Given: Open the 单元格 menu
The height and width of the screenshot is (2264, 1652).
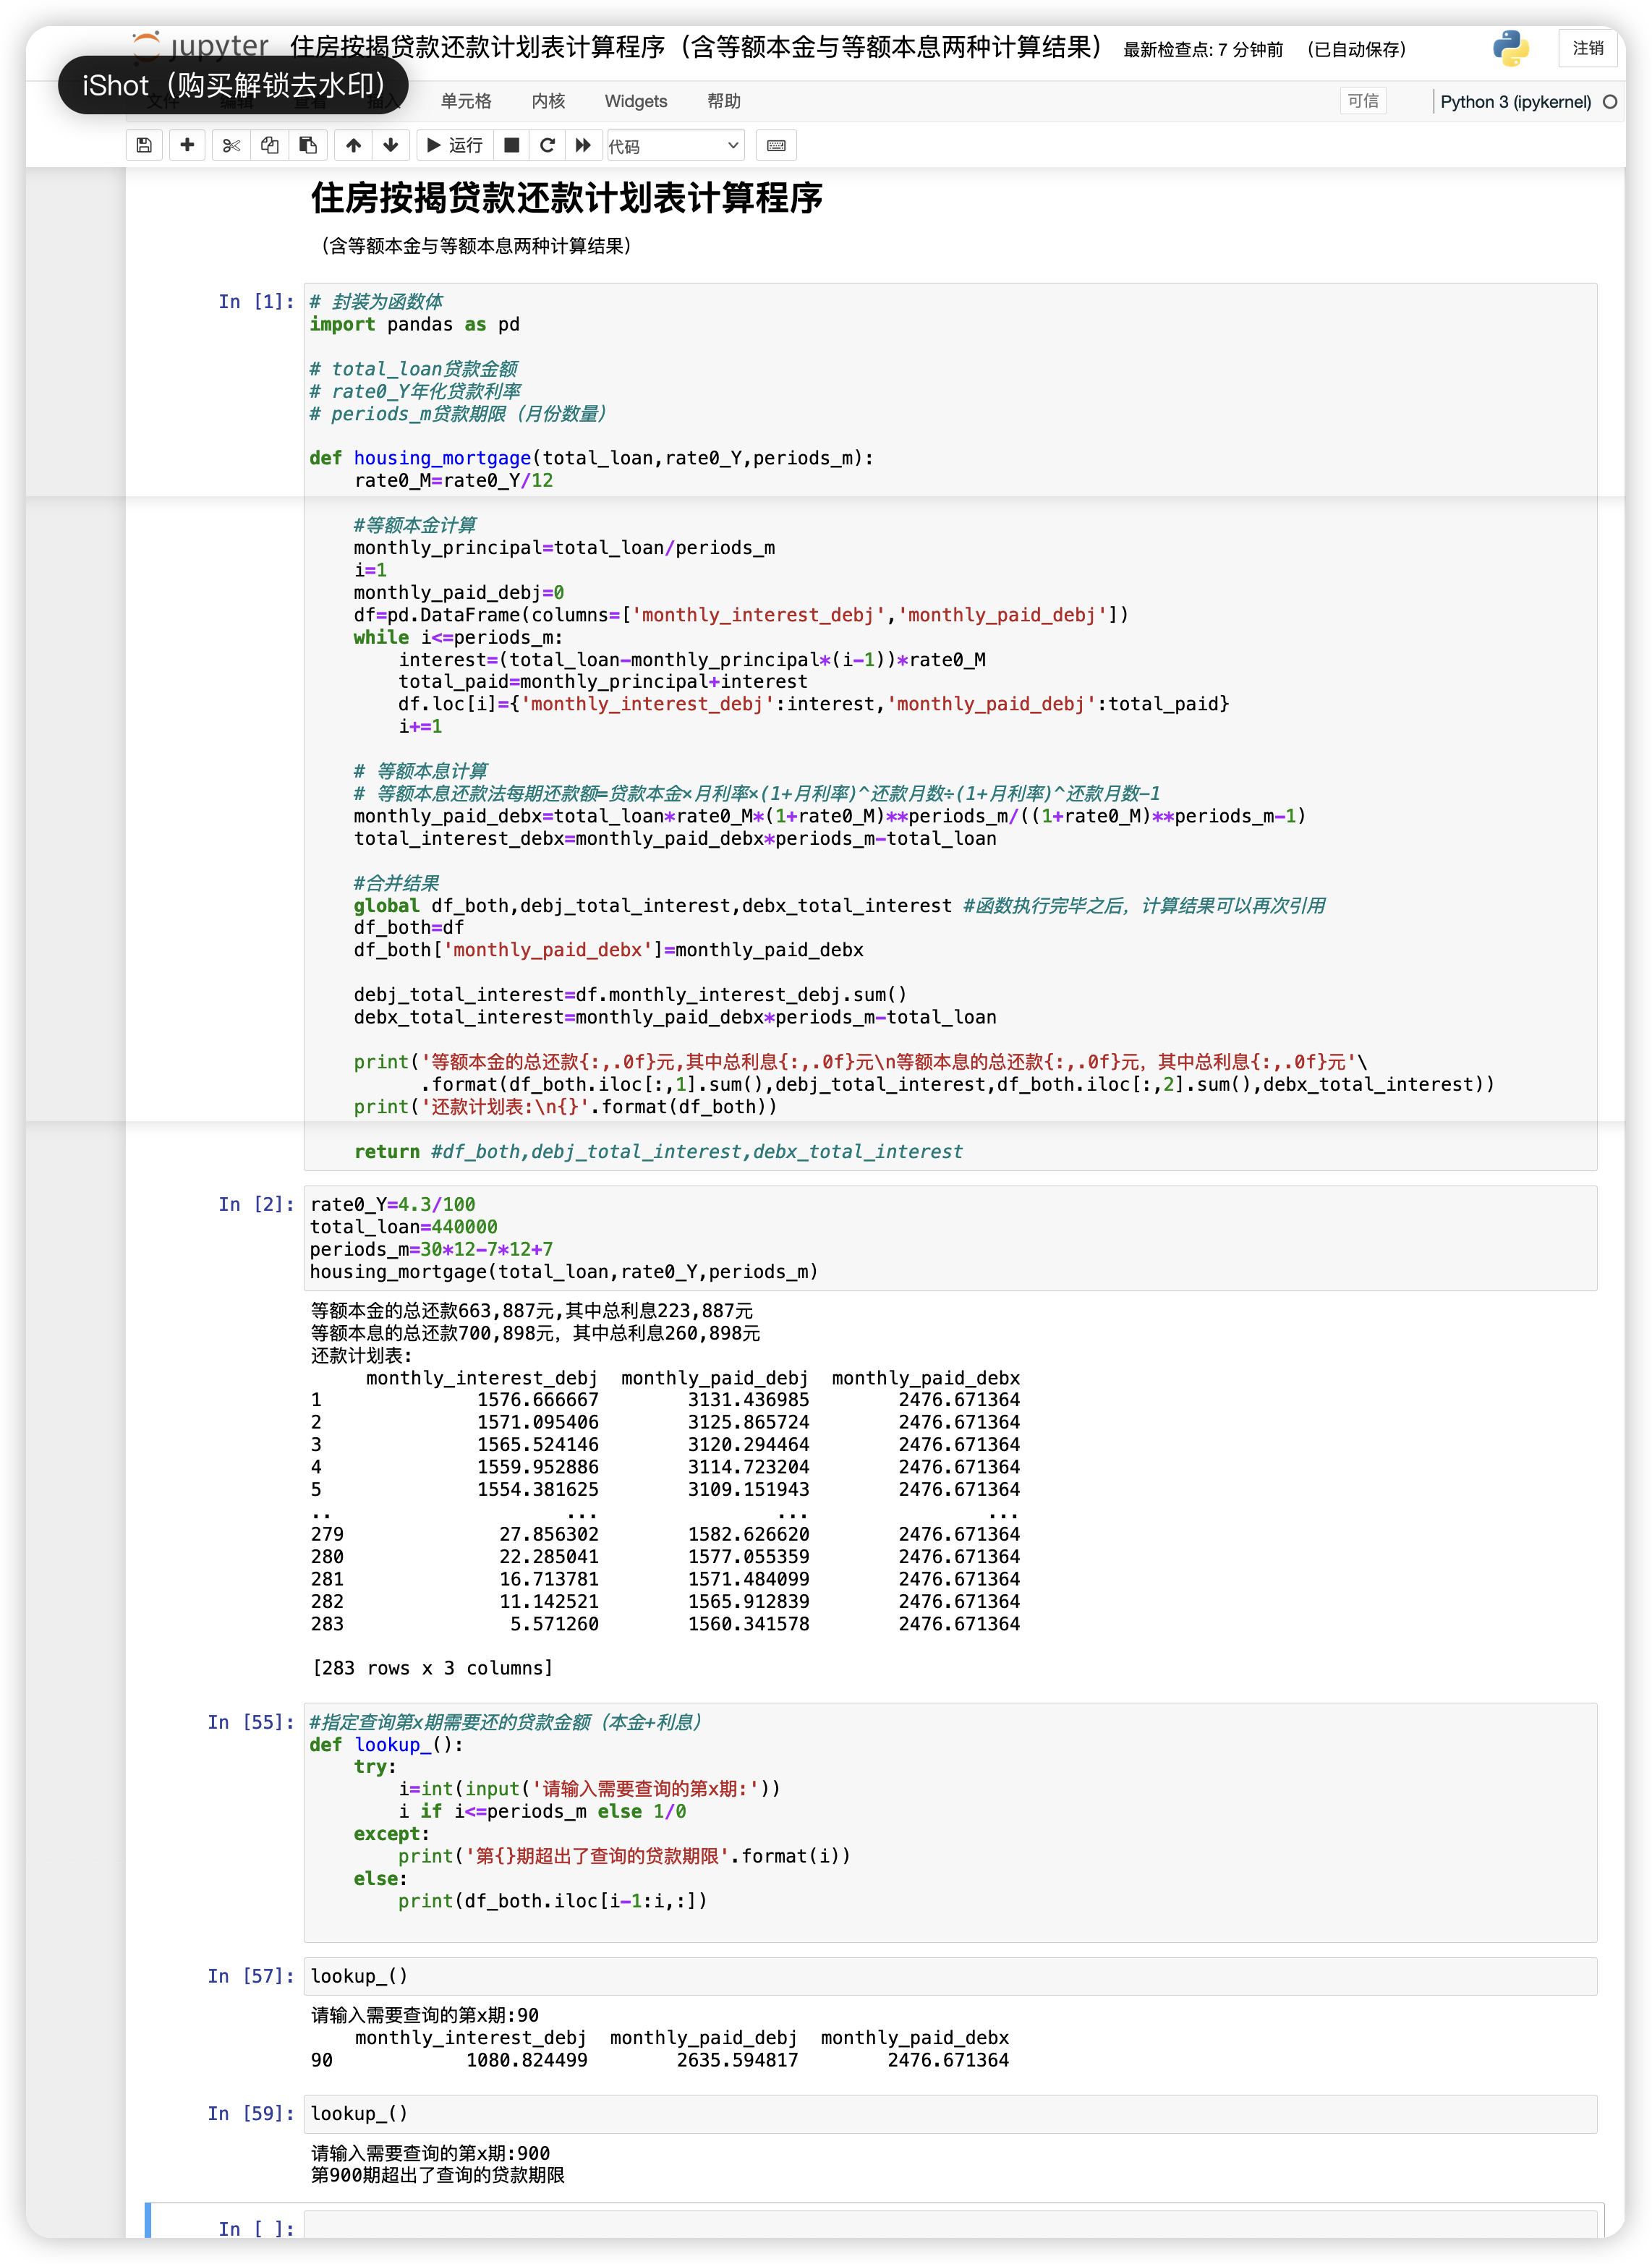Looking at the screenshot, I should (x=466, y=101).
